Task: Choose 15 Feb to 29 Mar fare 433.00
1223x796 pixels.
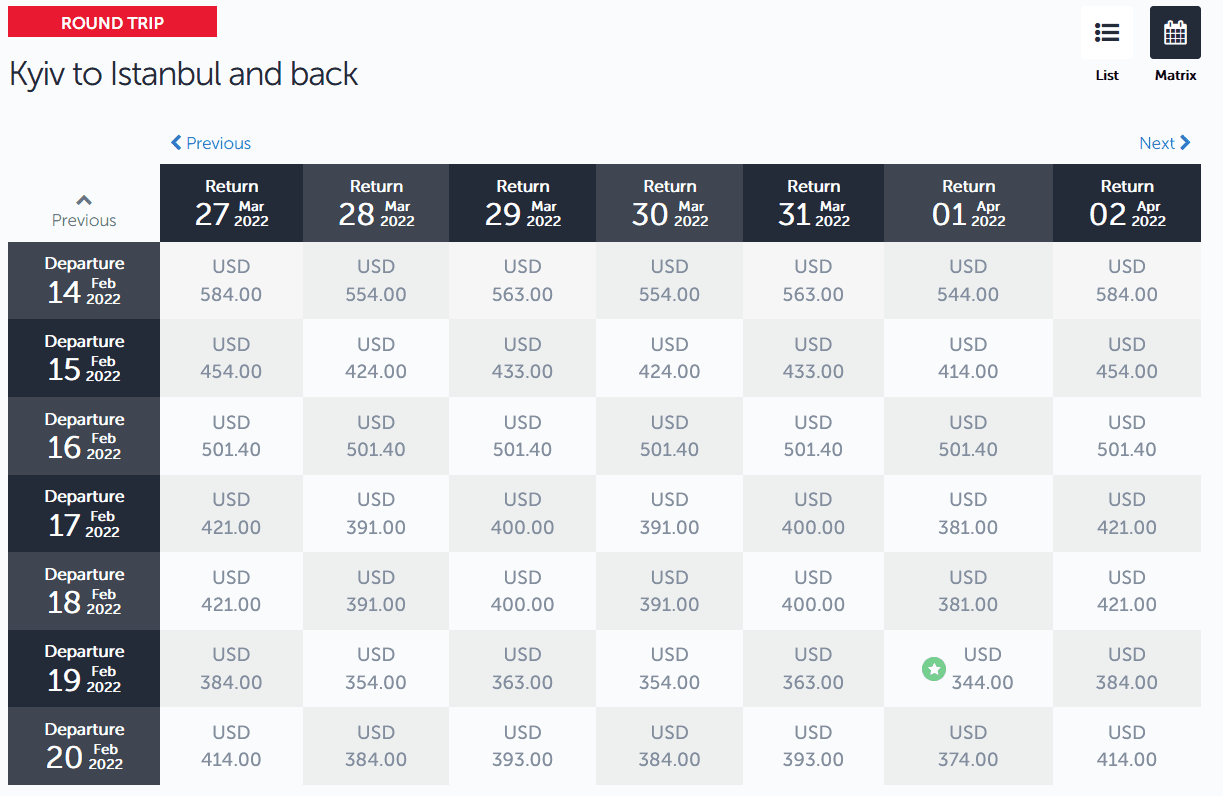Action: click(x=522, y=358)
